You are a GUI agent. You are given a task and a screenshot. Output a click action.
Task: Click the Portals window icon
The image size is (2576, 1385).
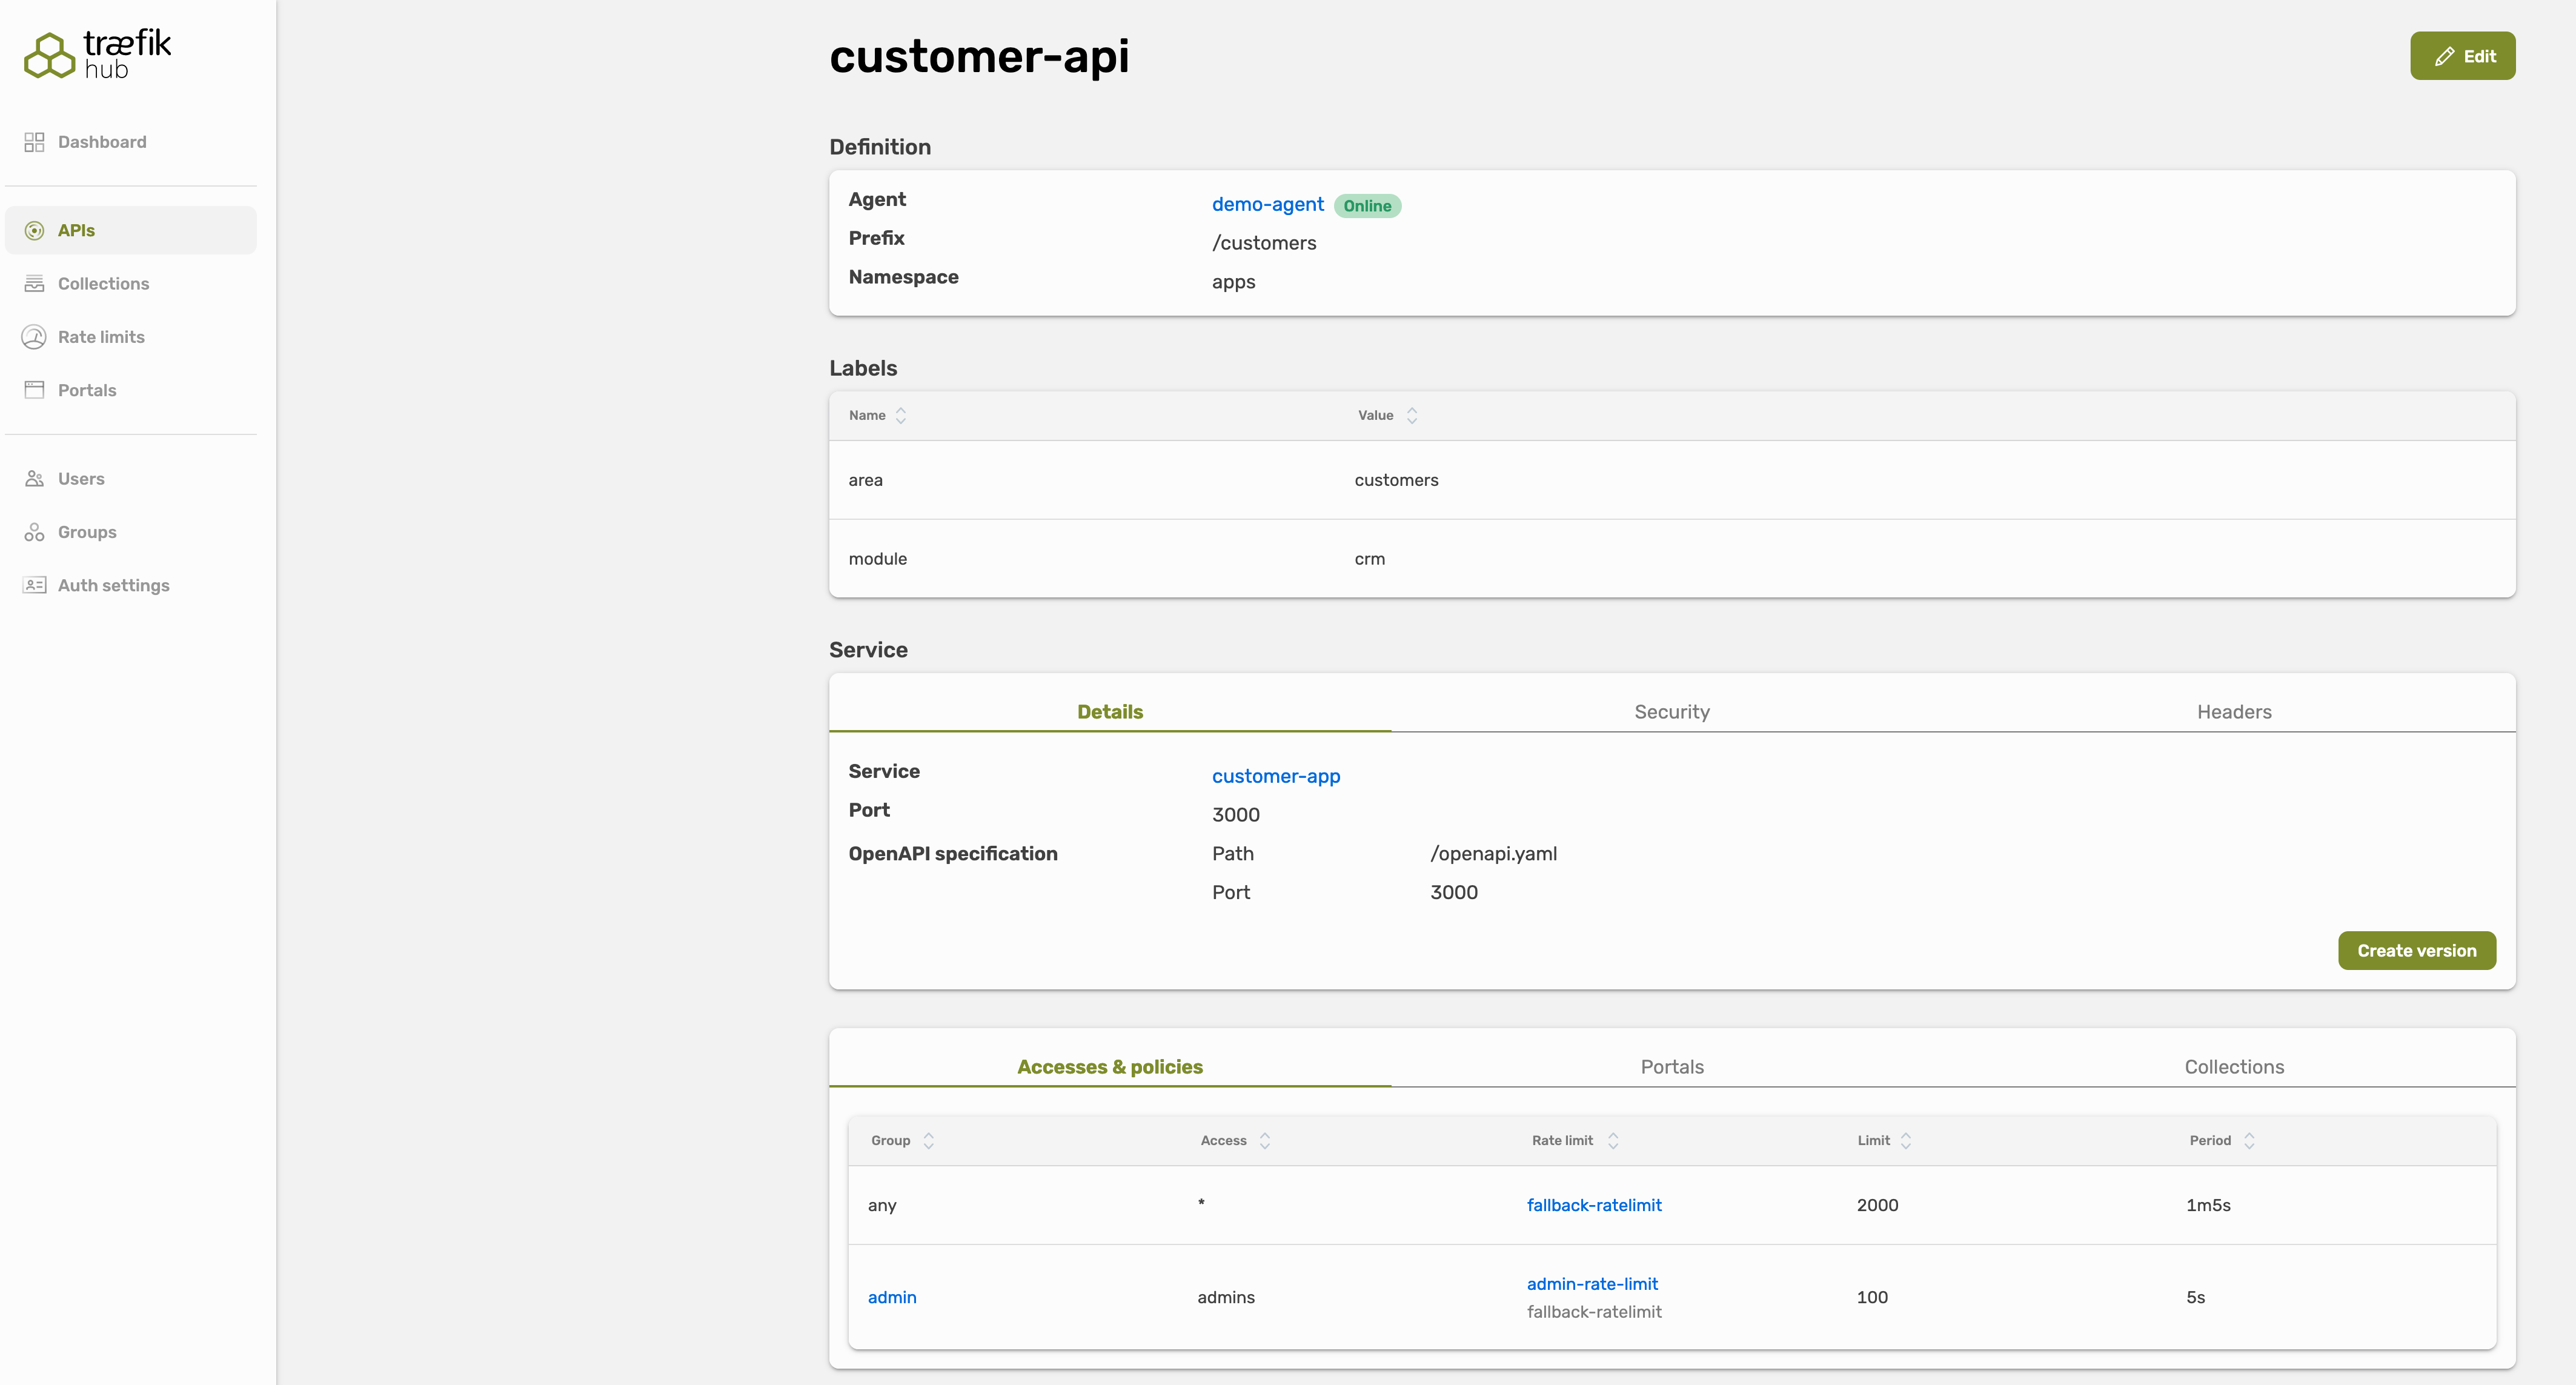[x=34, y=390]
